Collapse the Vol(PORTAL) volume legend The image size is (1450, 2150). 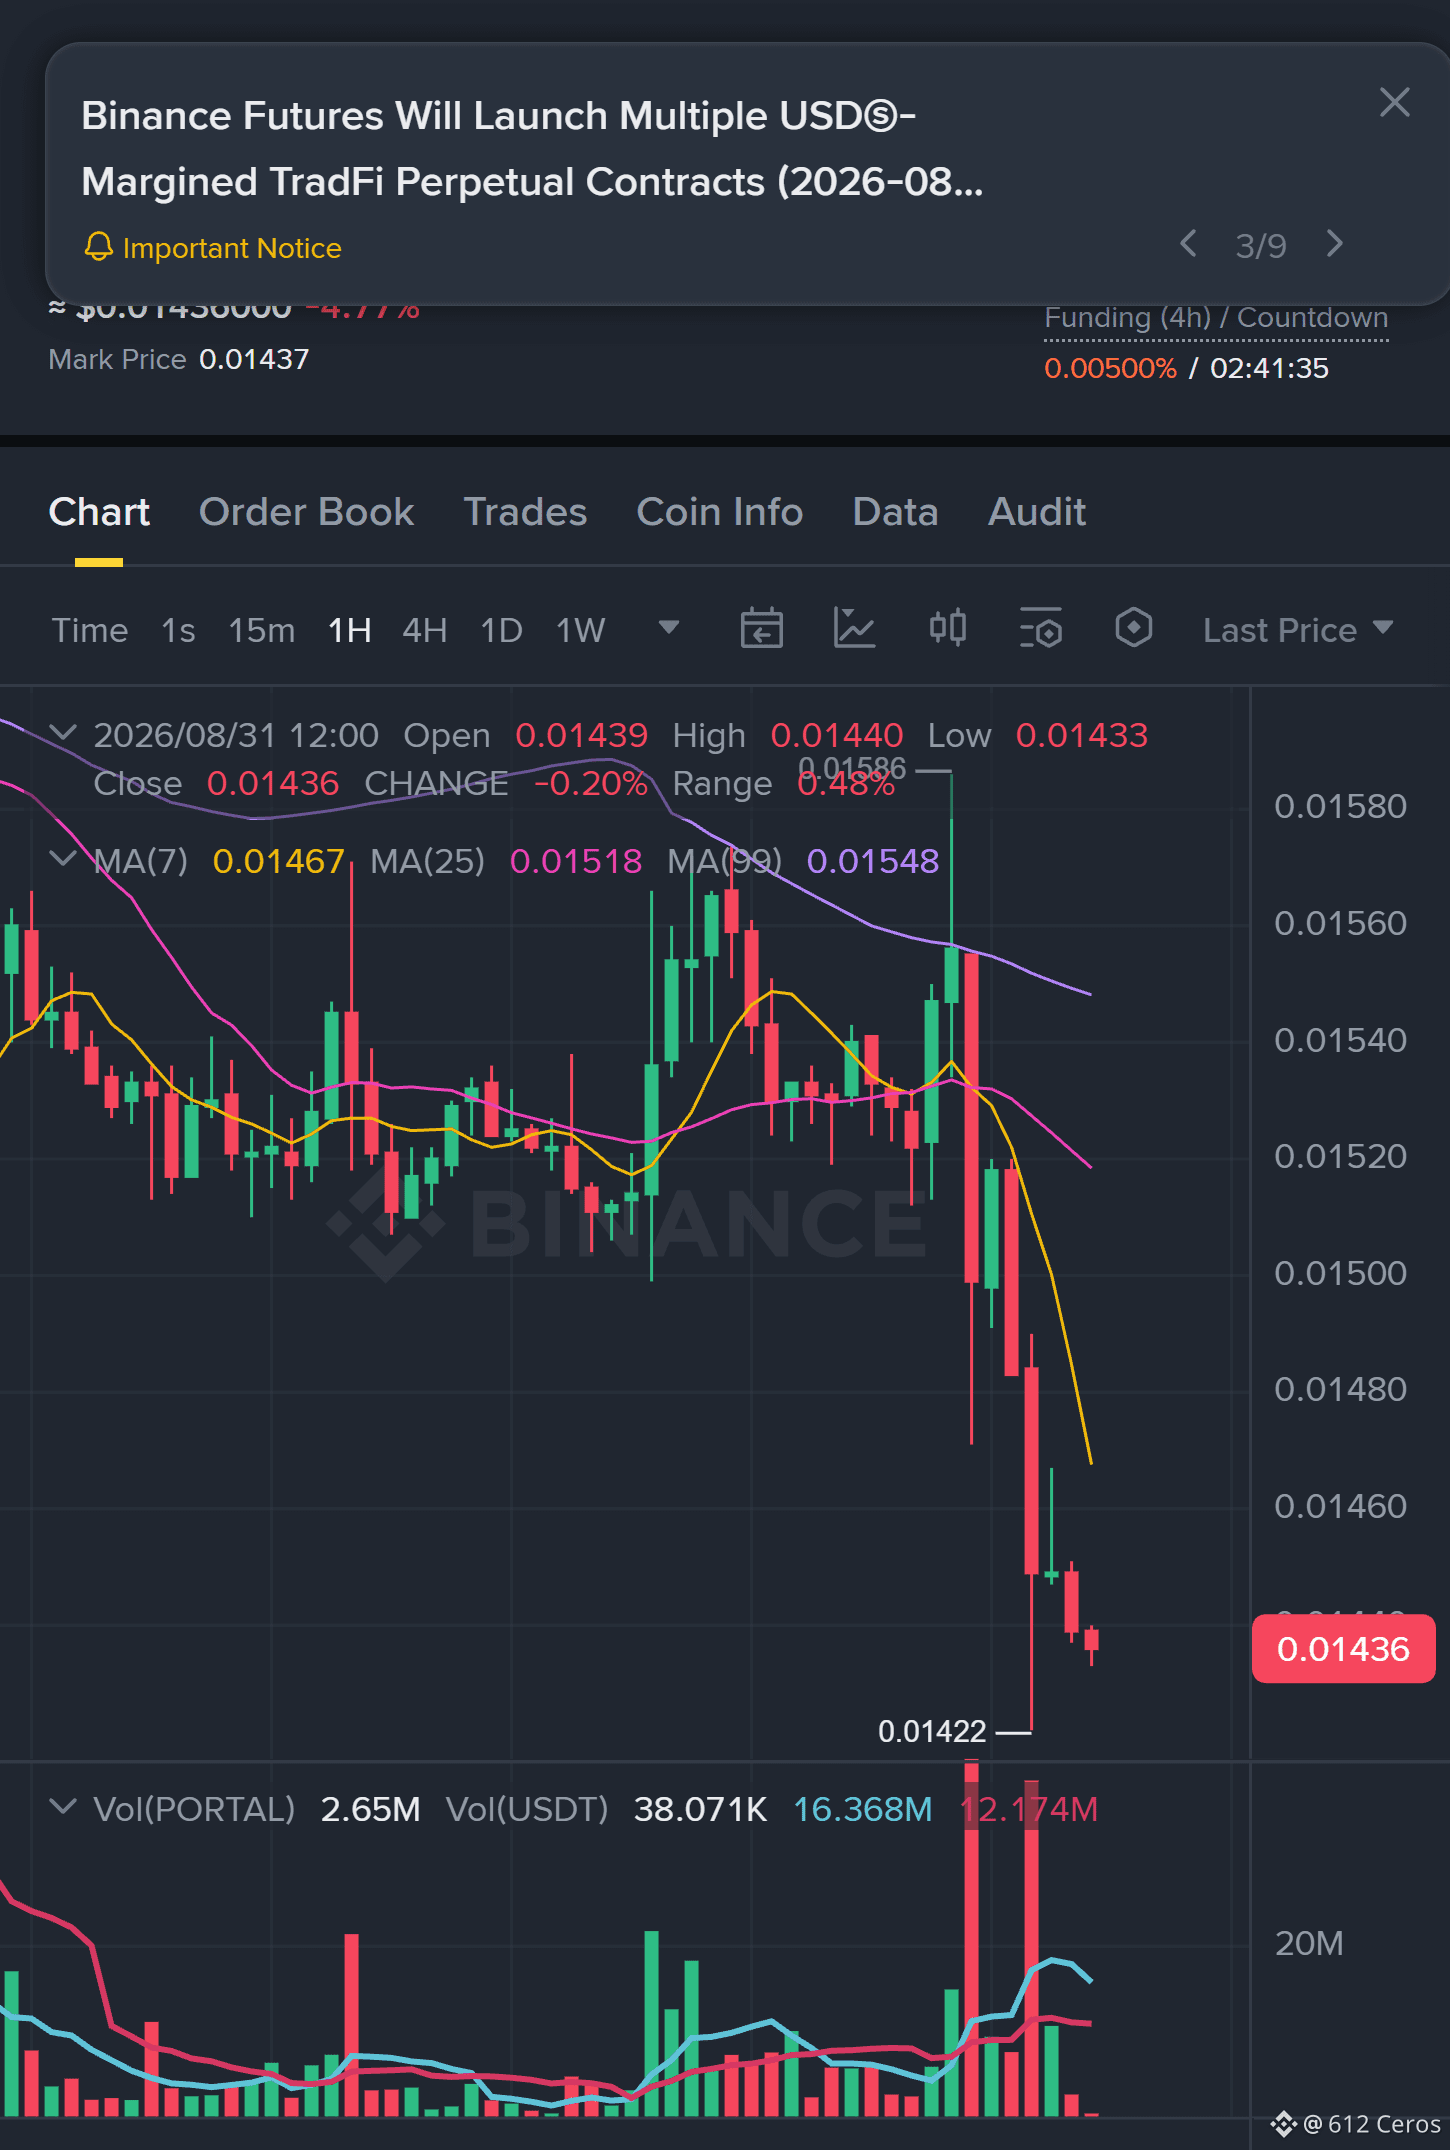pyautogui.click(x=63, y=1807)
